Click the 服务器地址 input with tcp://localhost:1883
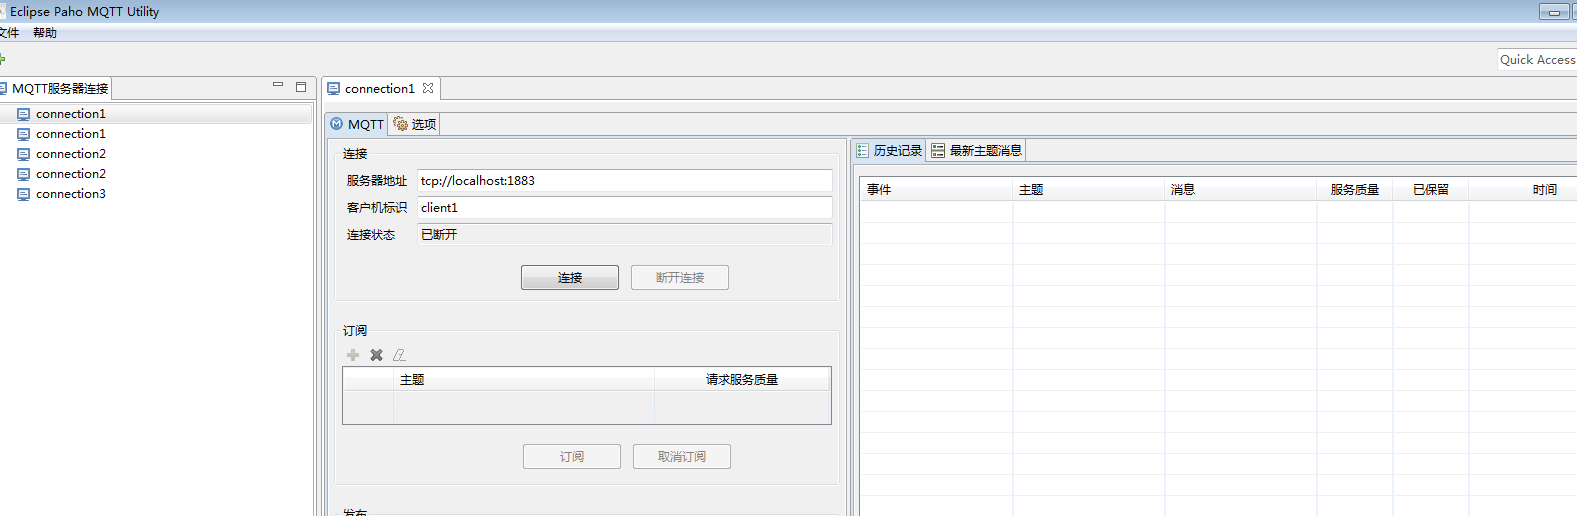Viewport: 1577px width, 516px height. point(625,181)
